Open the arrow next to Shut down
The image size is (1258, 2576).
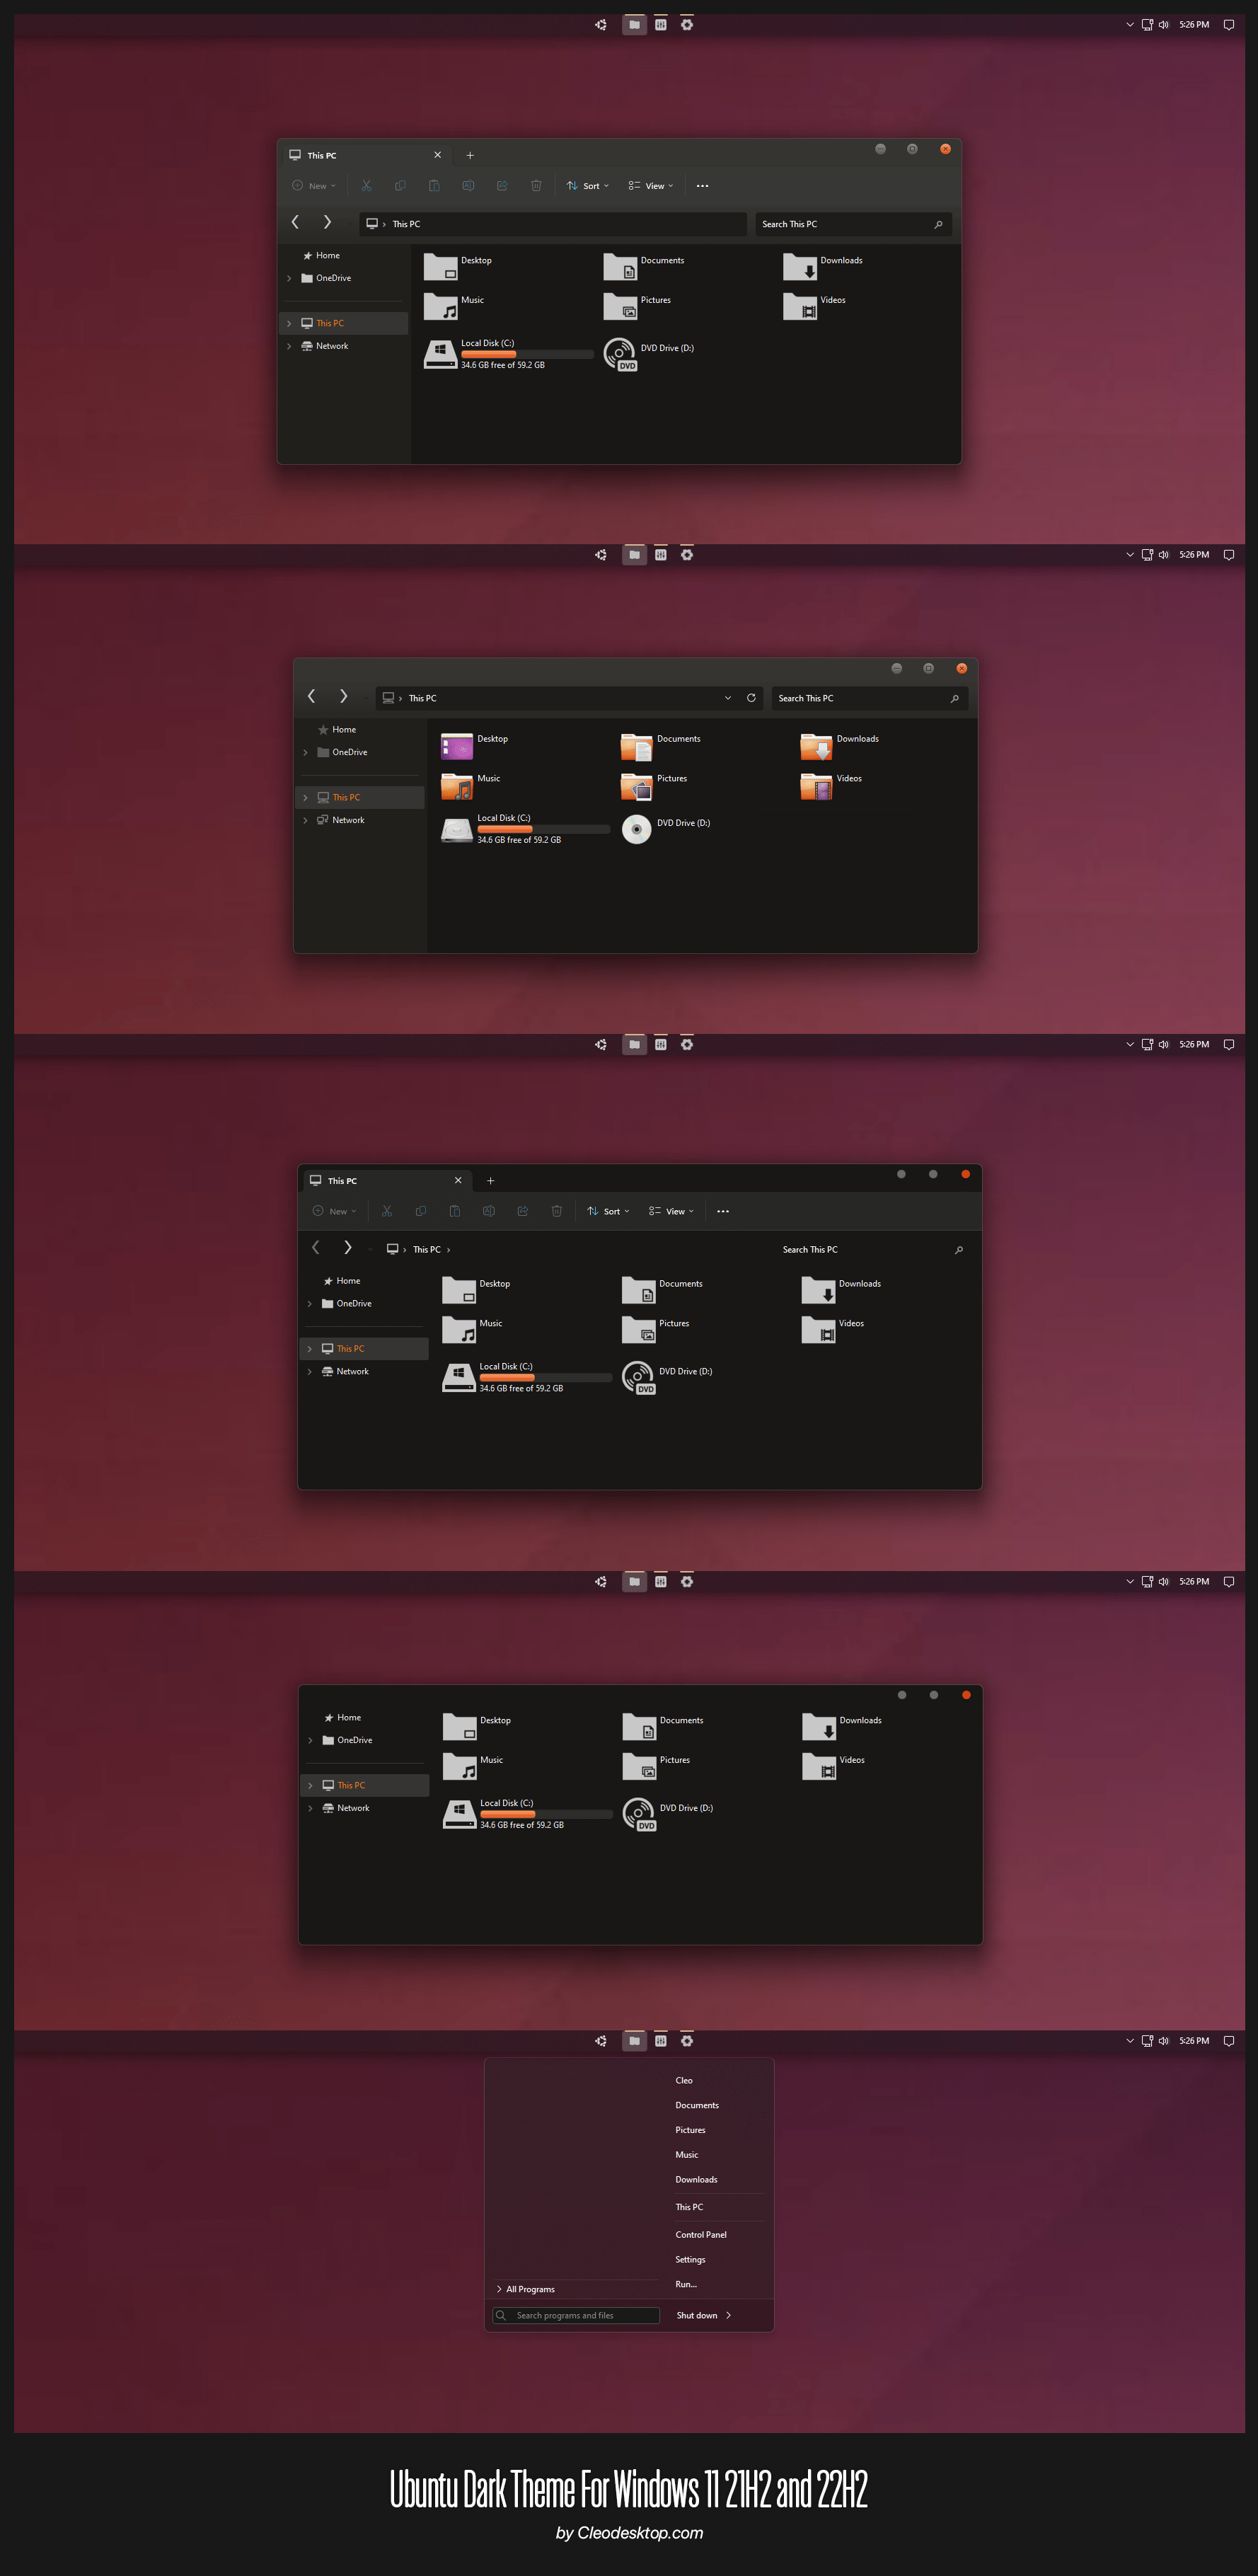coord(729,2315)
